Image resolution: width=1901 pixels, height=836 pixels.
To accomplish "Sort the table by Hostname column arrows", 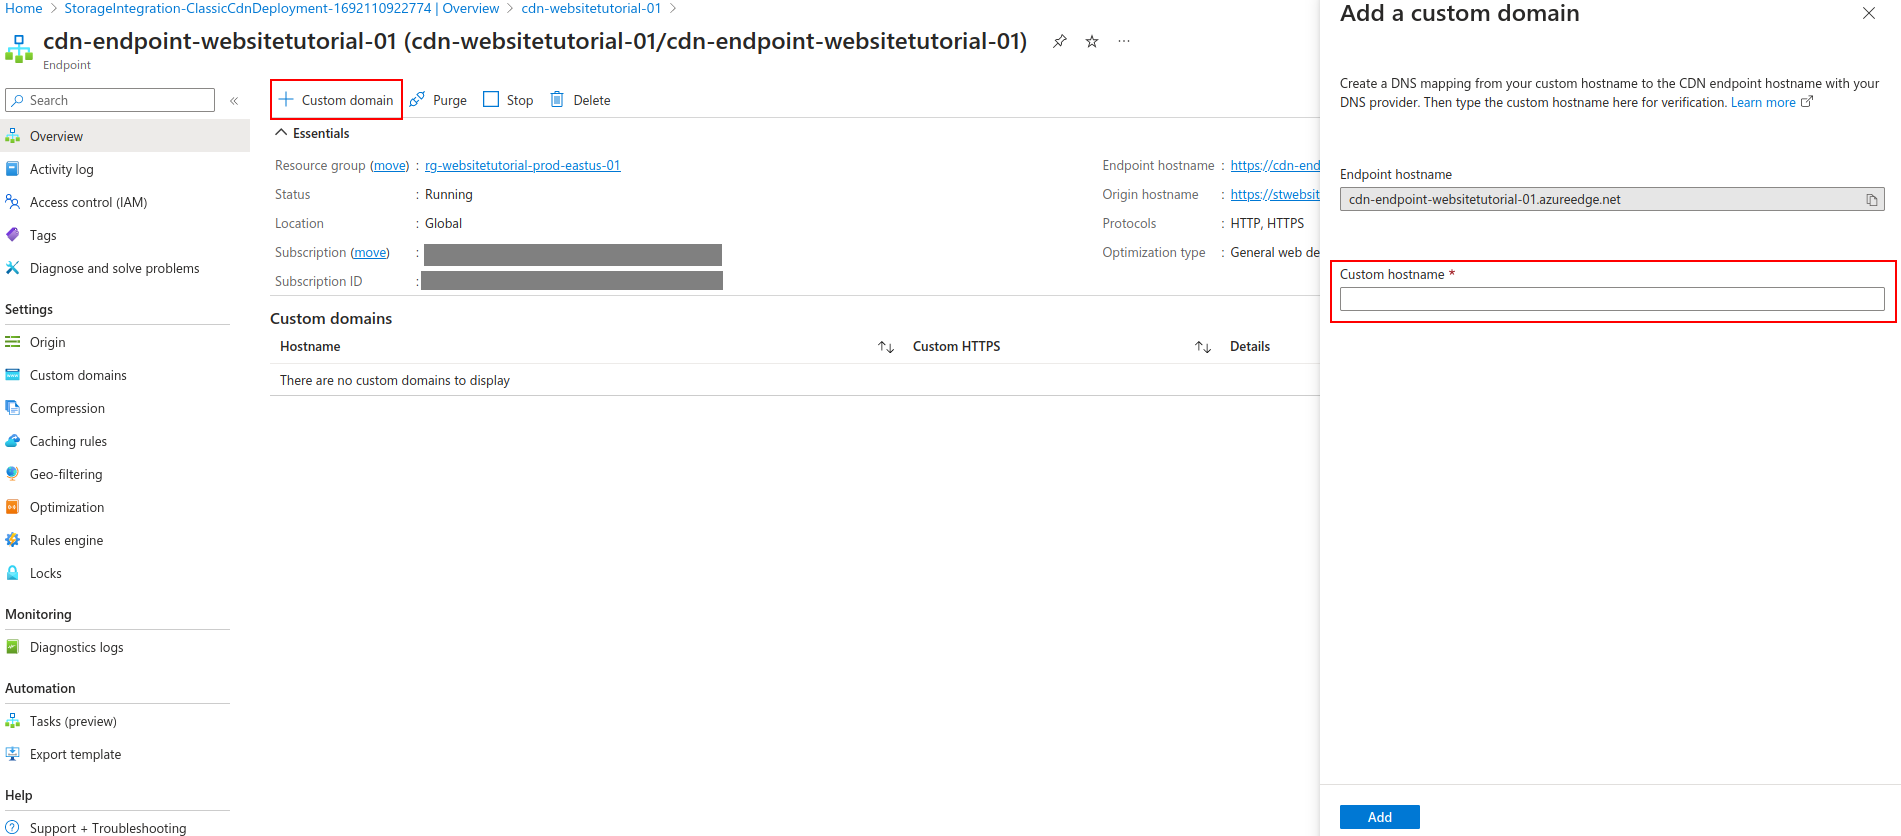I will click(886, 347).
